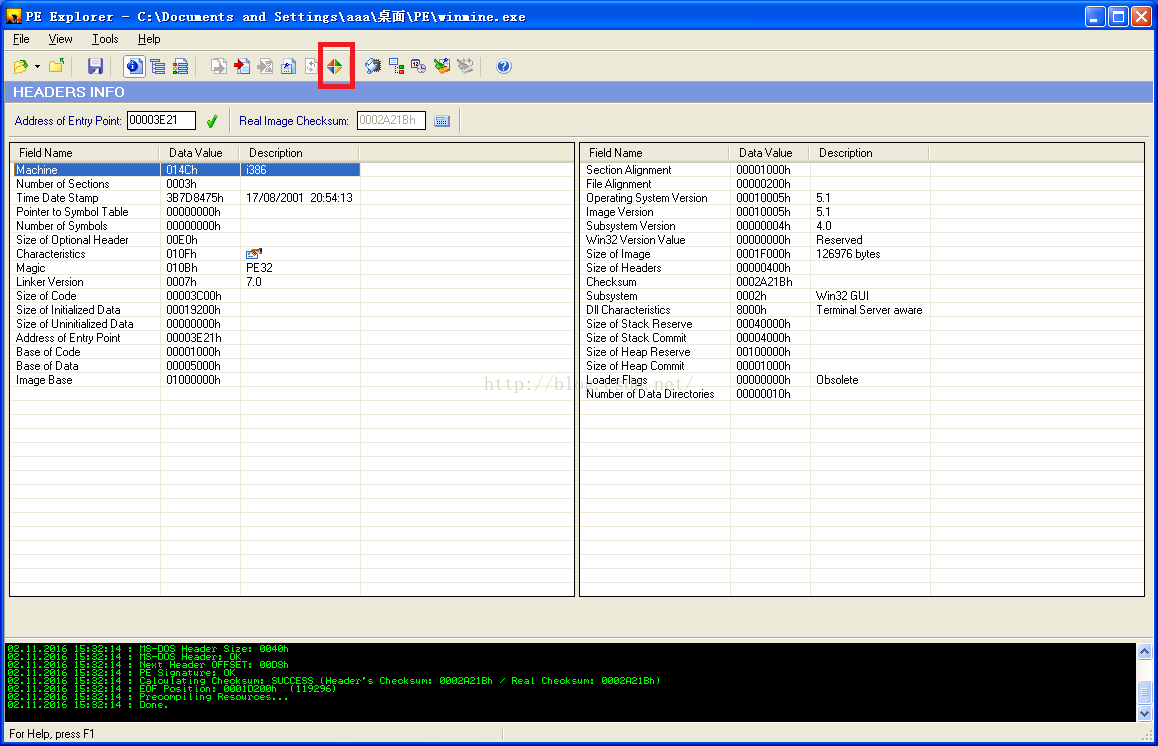Open the Section Headers view icon
Screen dimensions: 1158x746
click(180, 66)
